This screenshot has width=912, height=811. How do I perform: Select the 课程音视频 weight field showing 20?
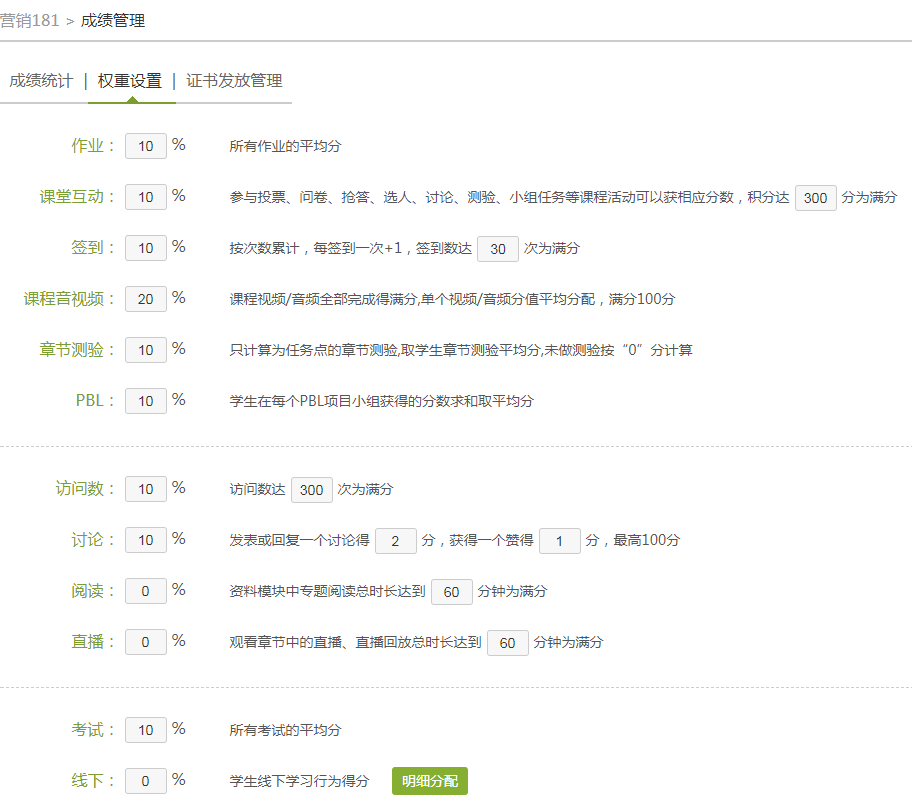tap(146, 299)
